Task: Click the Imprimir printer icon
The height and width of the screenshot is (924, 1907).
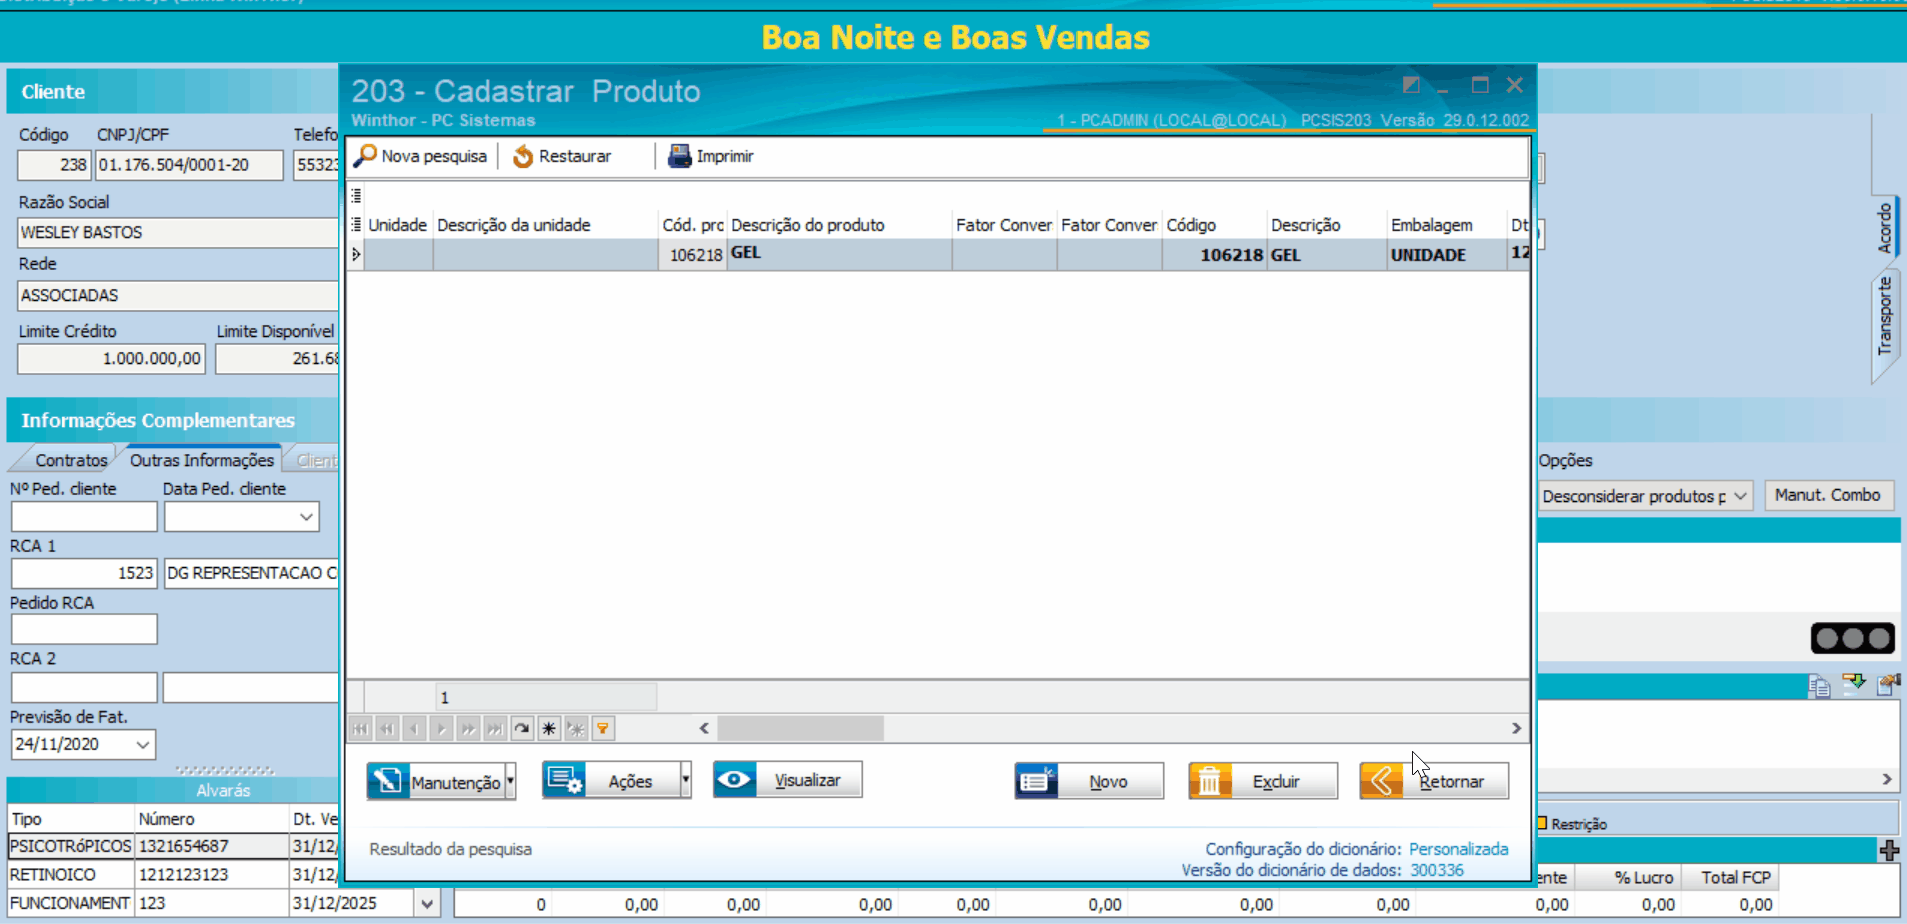Action: 680,156
